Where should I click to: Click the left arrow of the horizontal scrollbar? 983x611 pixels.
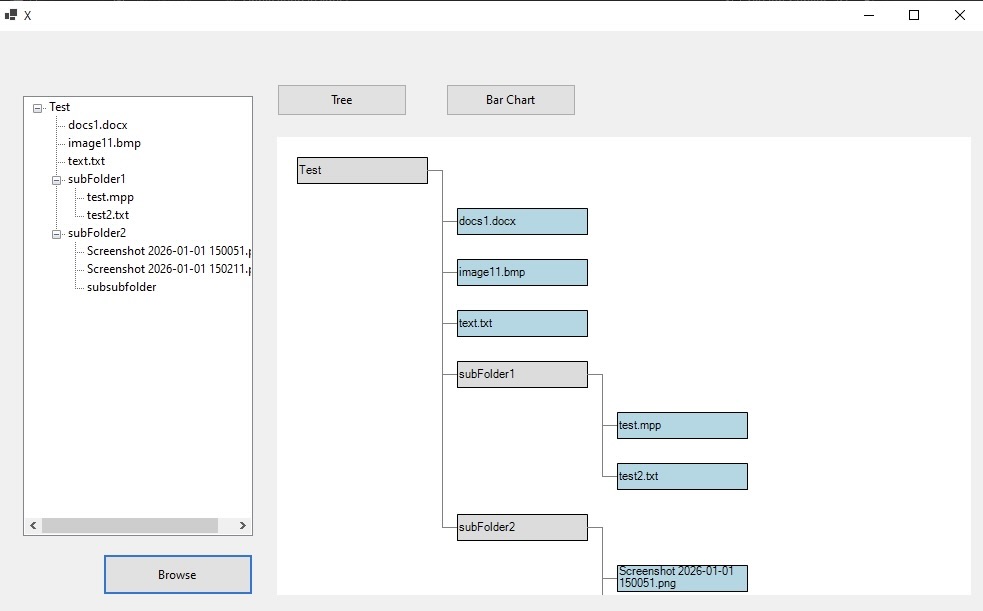pyautogui.click(x=33, y=526)
